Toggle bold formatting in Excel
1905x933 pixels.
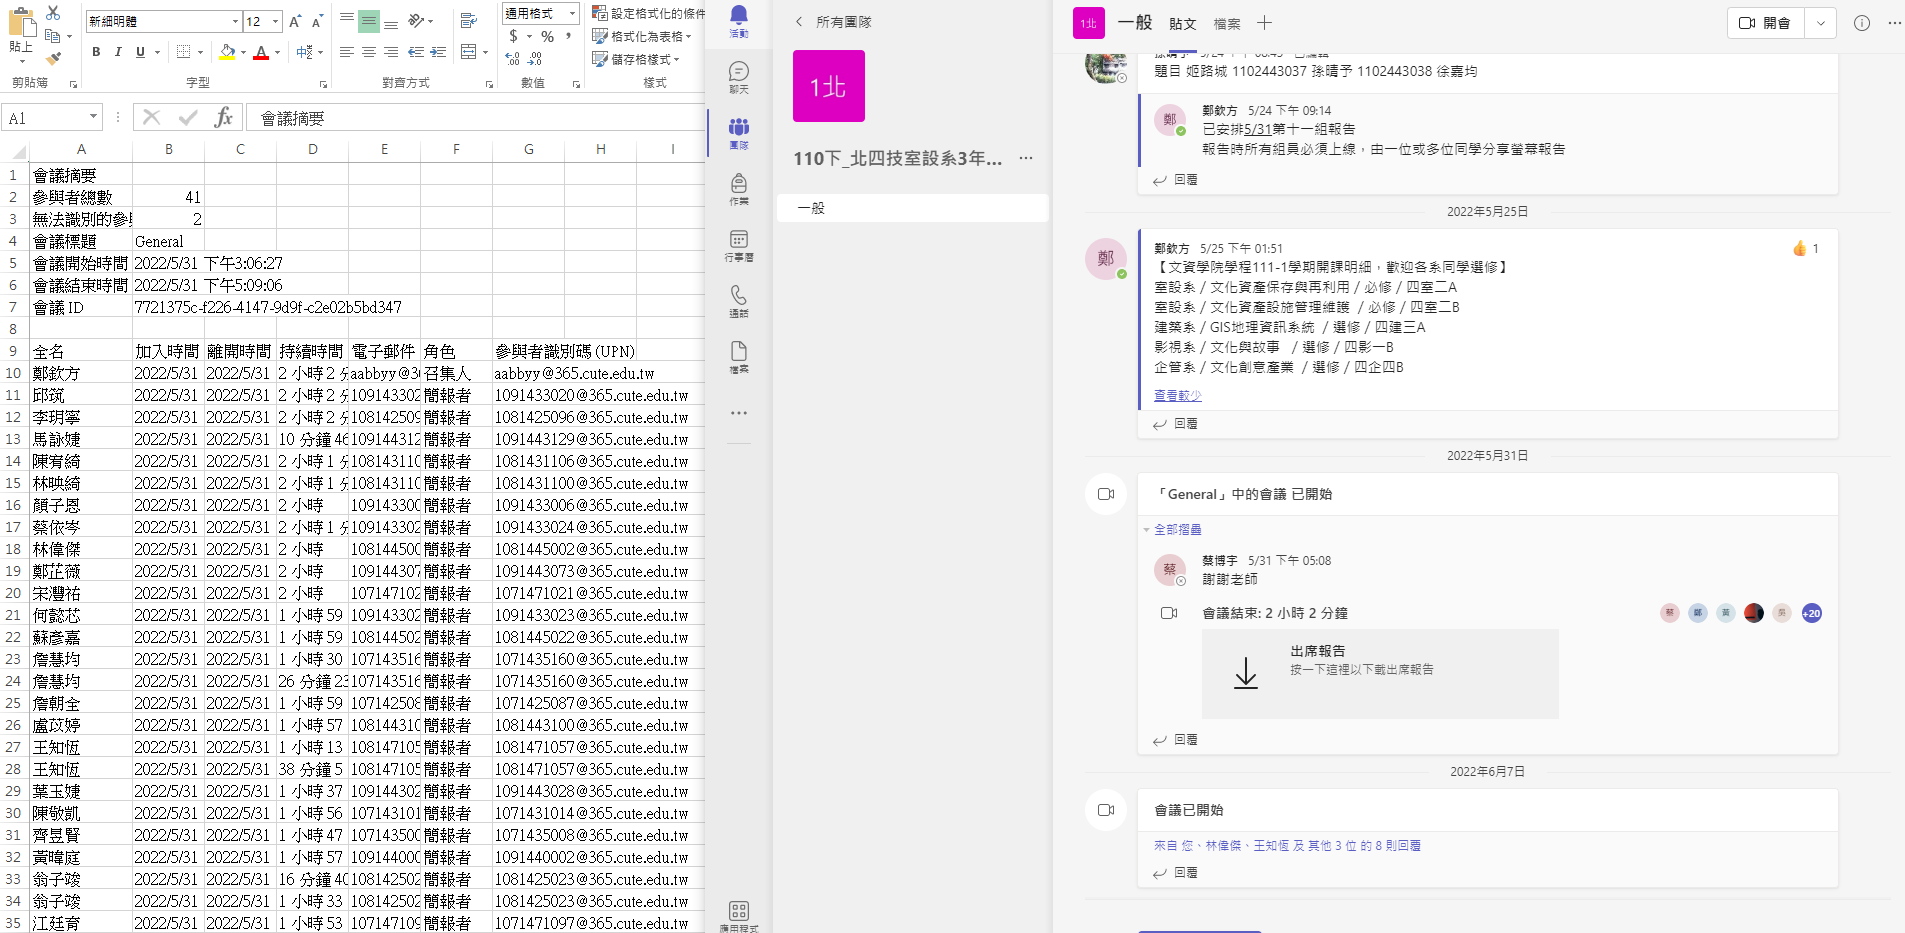96,52
